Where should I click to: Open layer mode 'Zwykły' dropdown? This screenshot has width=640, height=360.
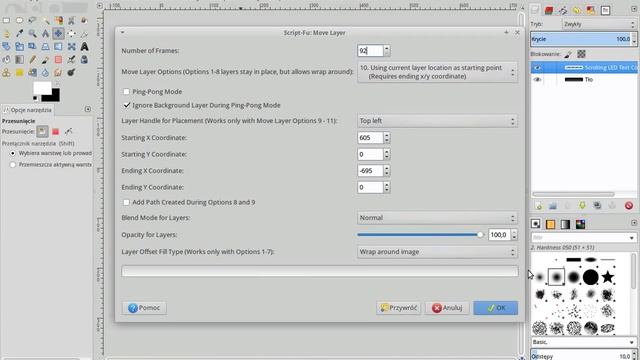(599, 24)
